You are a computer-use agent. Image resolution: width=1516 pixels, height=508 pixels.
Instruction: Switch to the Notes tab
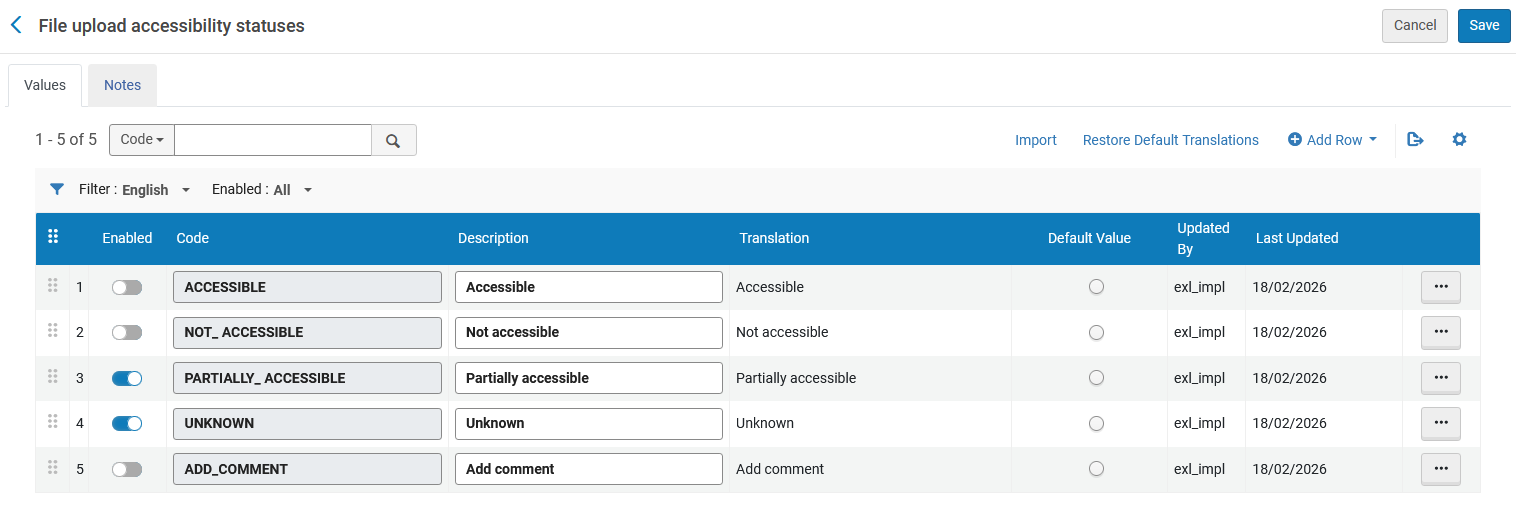coord(123,85)
